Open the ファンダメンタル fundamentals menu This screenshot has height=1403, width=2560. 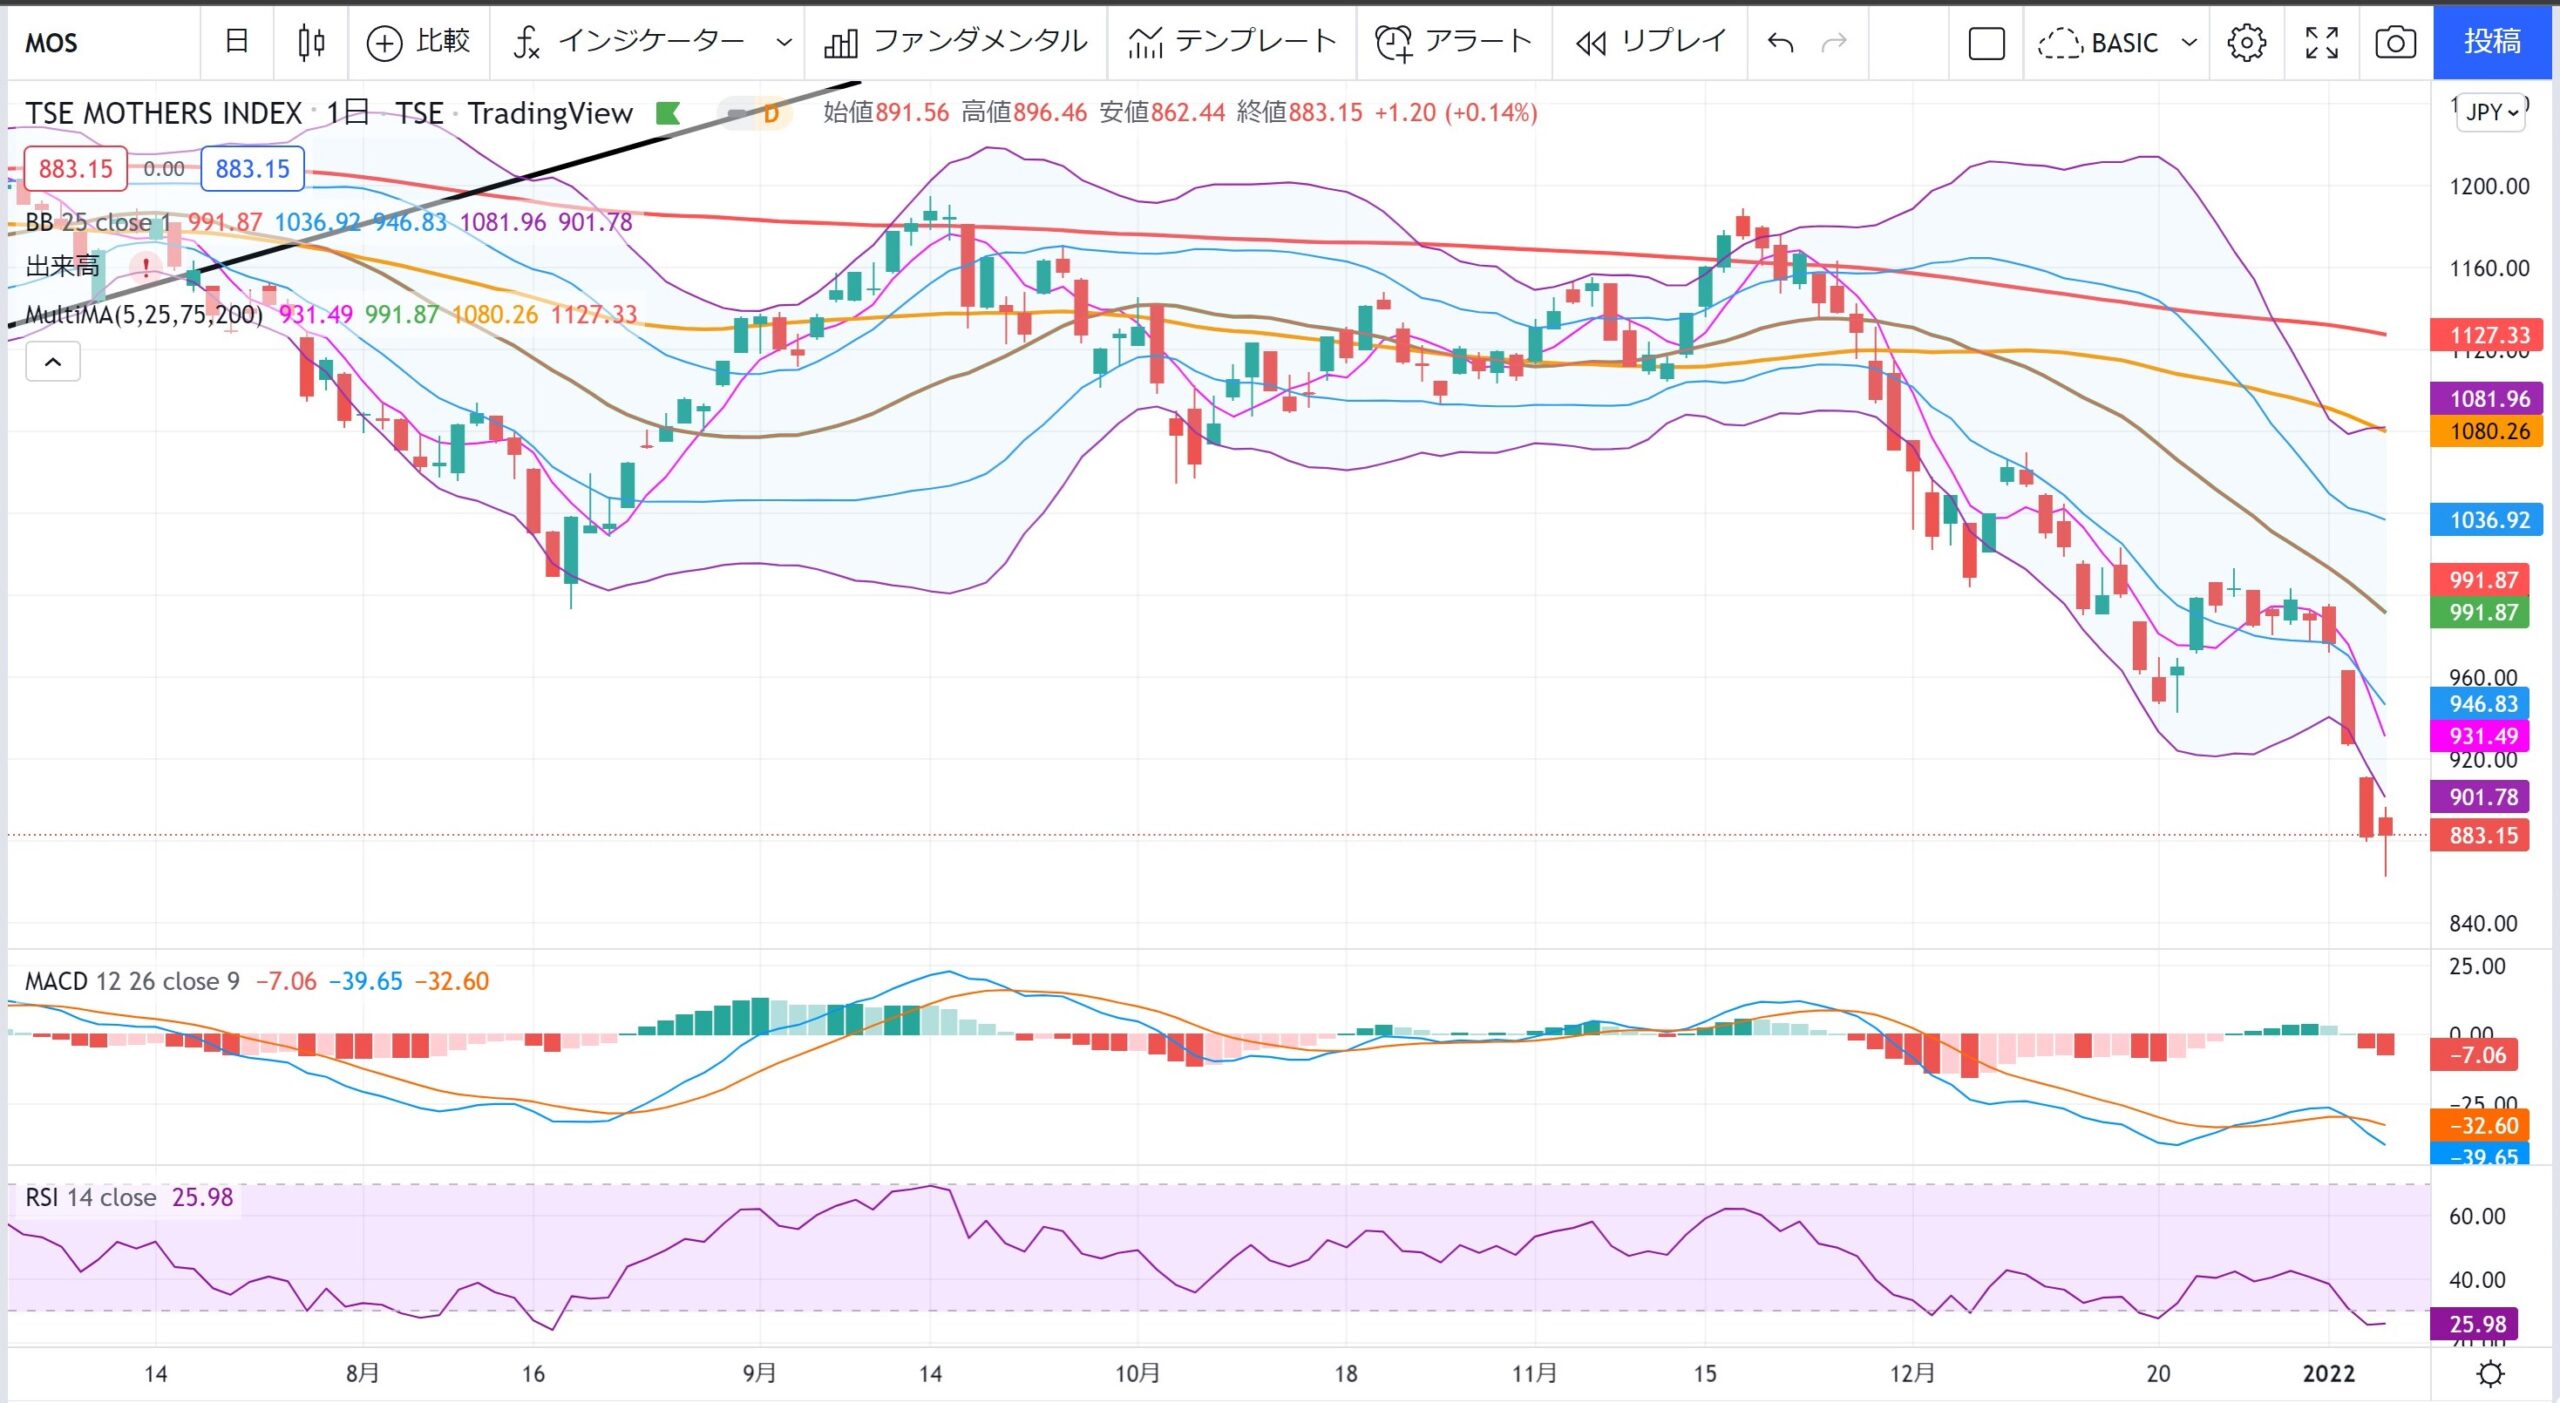coord(955,42)
